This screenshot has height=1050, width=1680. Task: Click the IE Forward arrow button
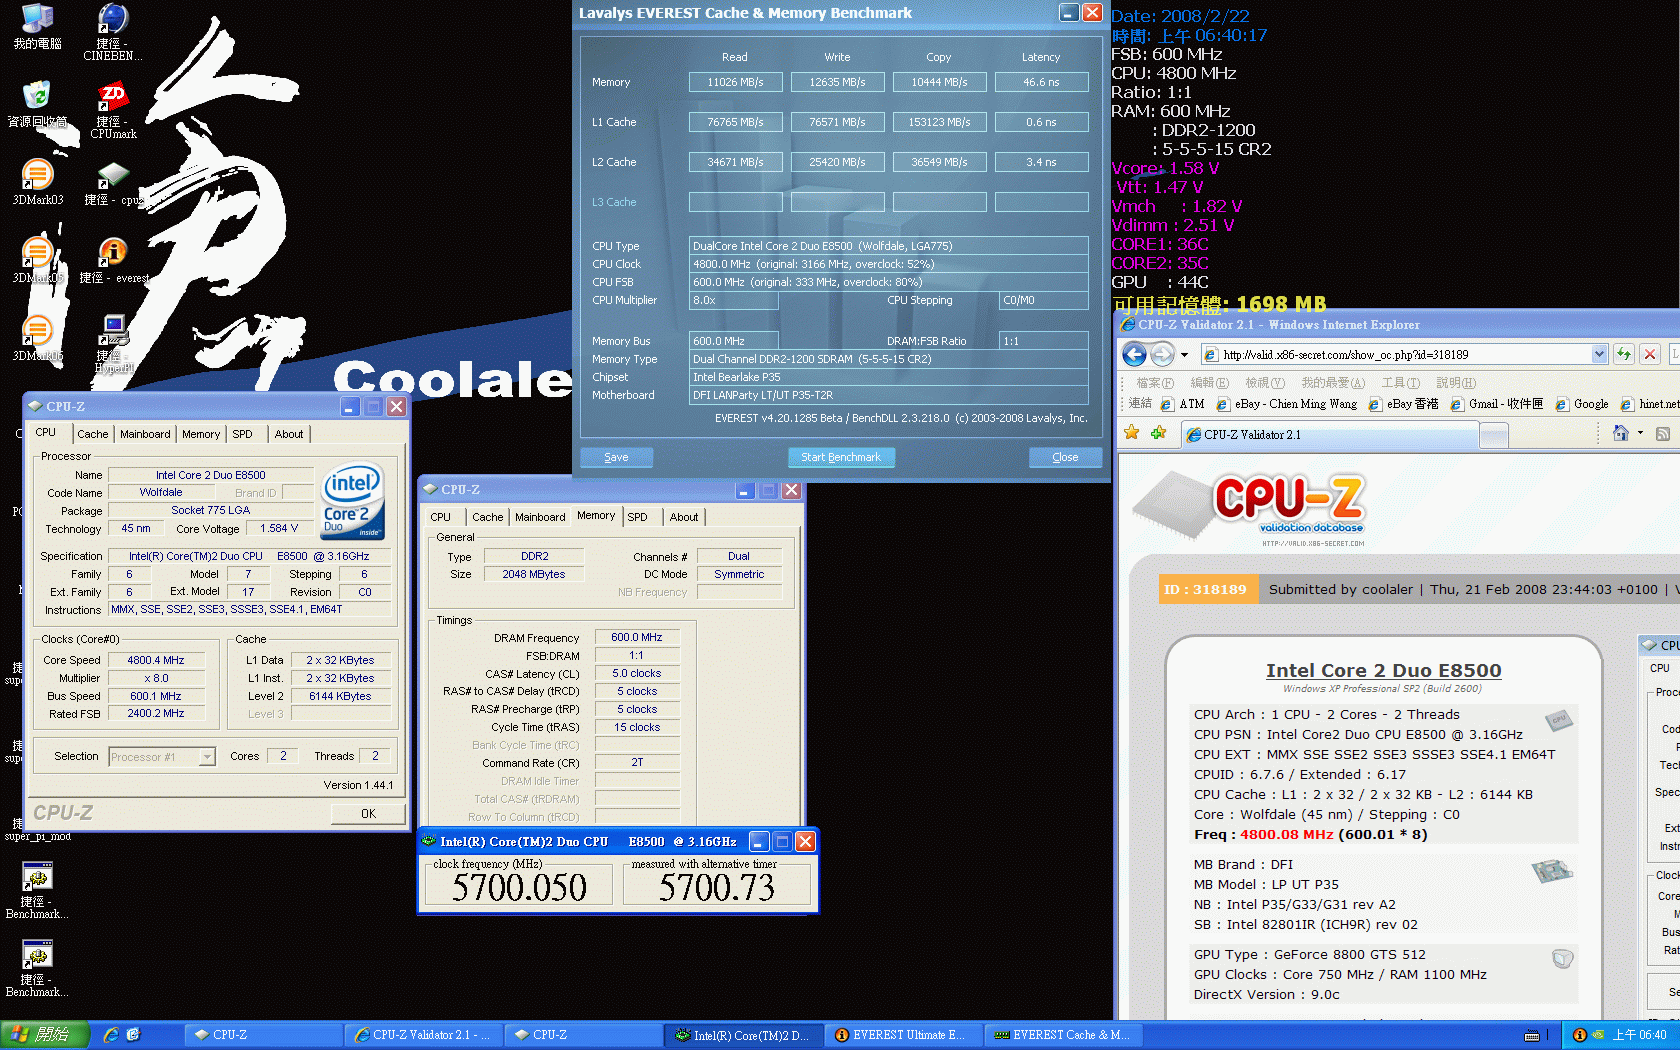pyautogui.click(x=1162, y=354)
